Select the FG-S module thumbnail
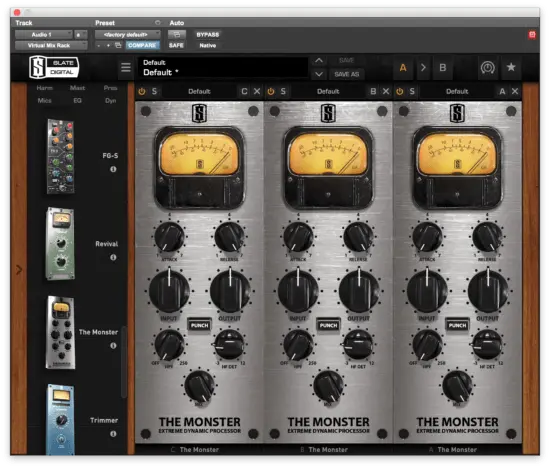The width and height of the screenshot is (550, 468). tap(61, 156)
